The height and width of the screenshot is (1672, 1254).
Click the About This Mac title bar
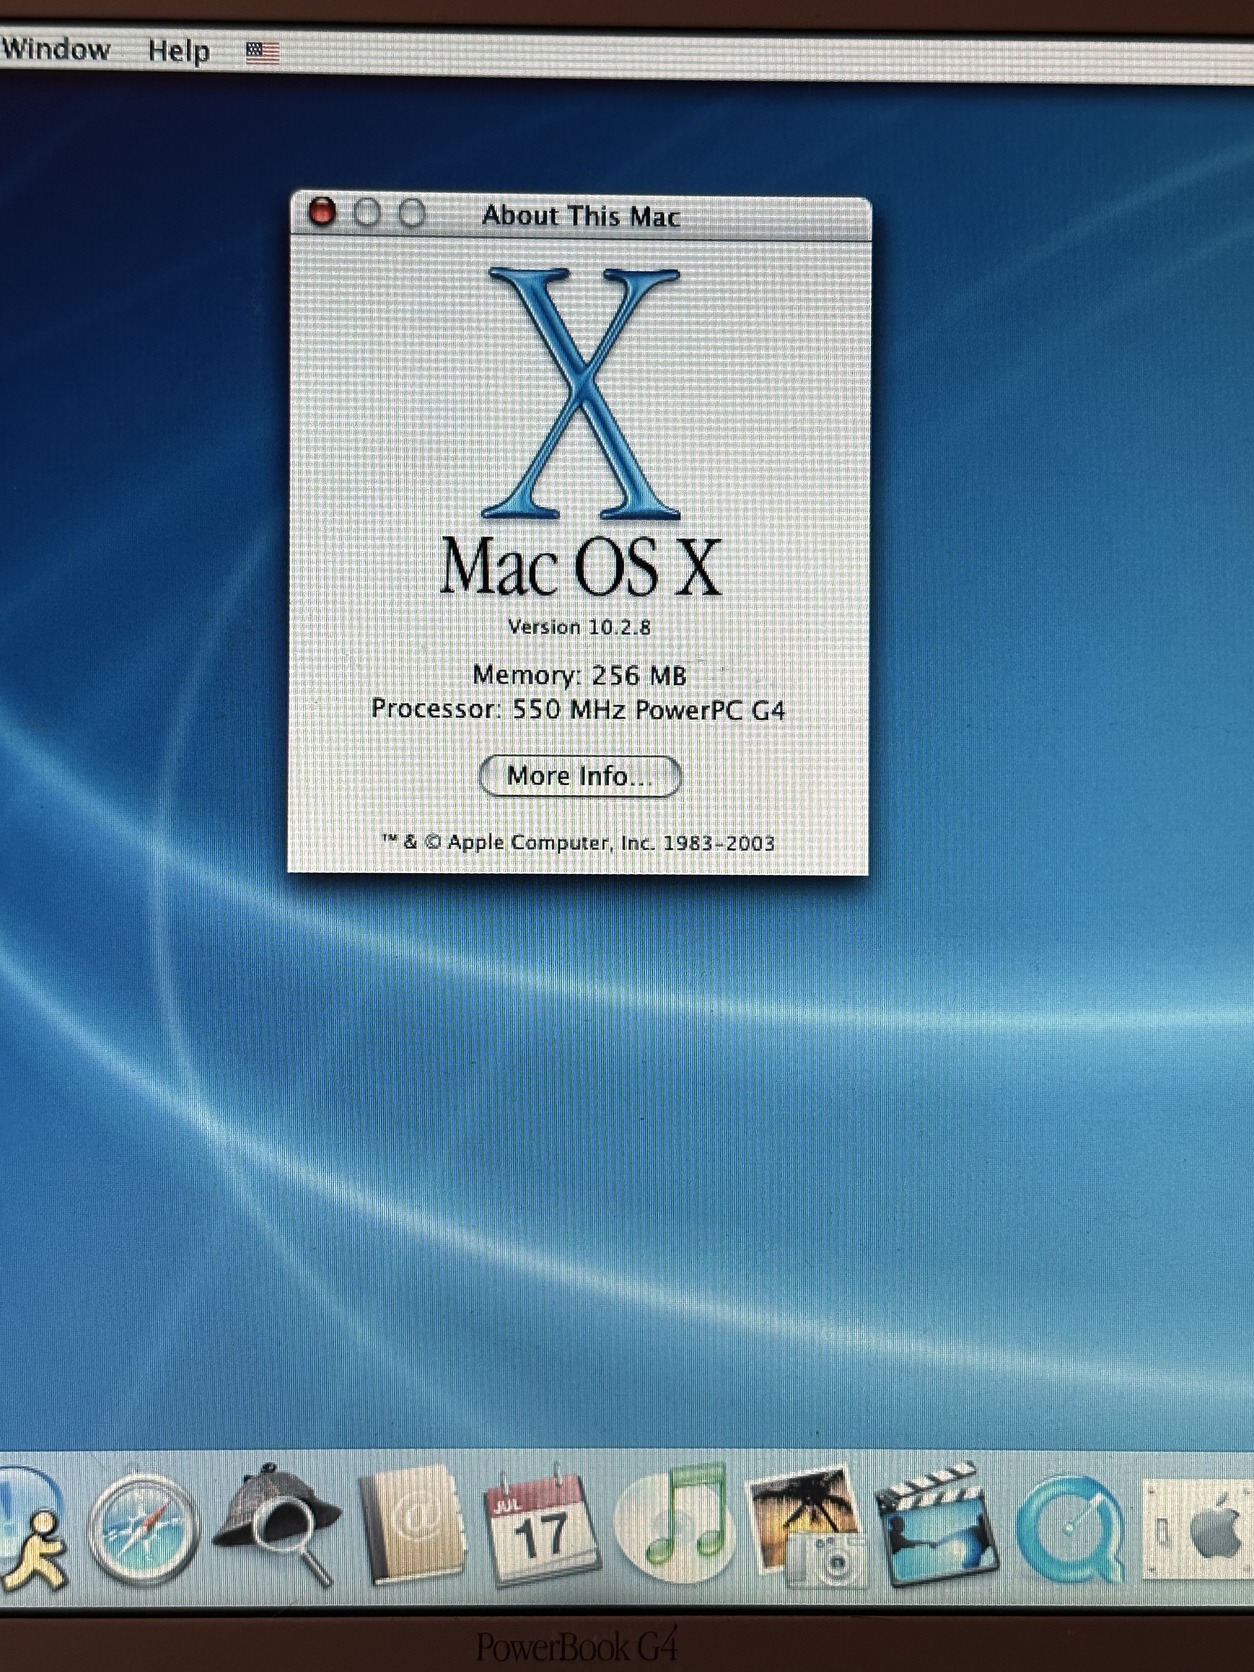pyautogui.click(x=581, y=216)
